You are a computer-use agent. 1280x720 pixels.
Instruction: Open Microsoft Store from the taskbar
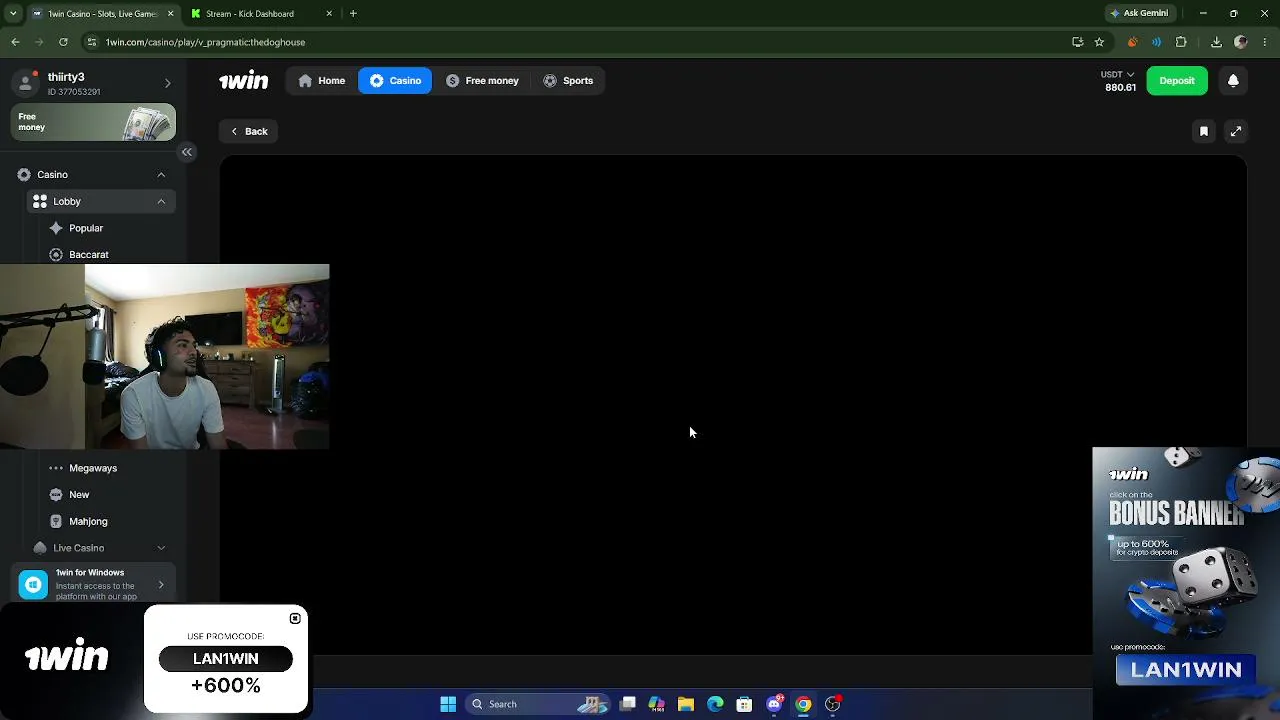[x=744, y=704]
